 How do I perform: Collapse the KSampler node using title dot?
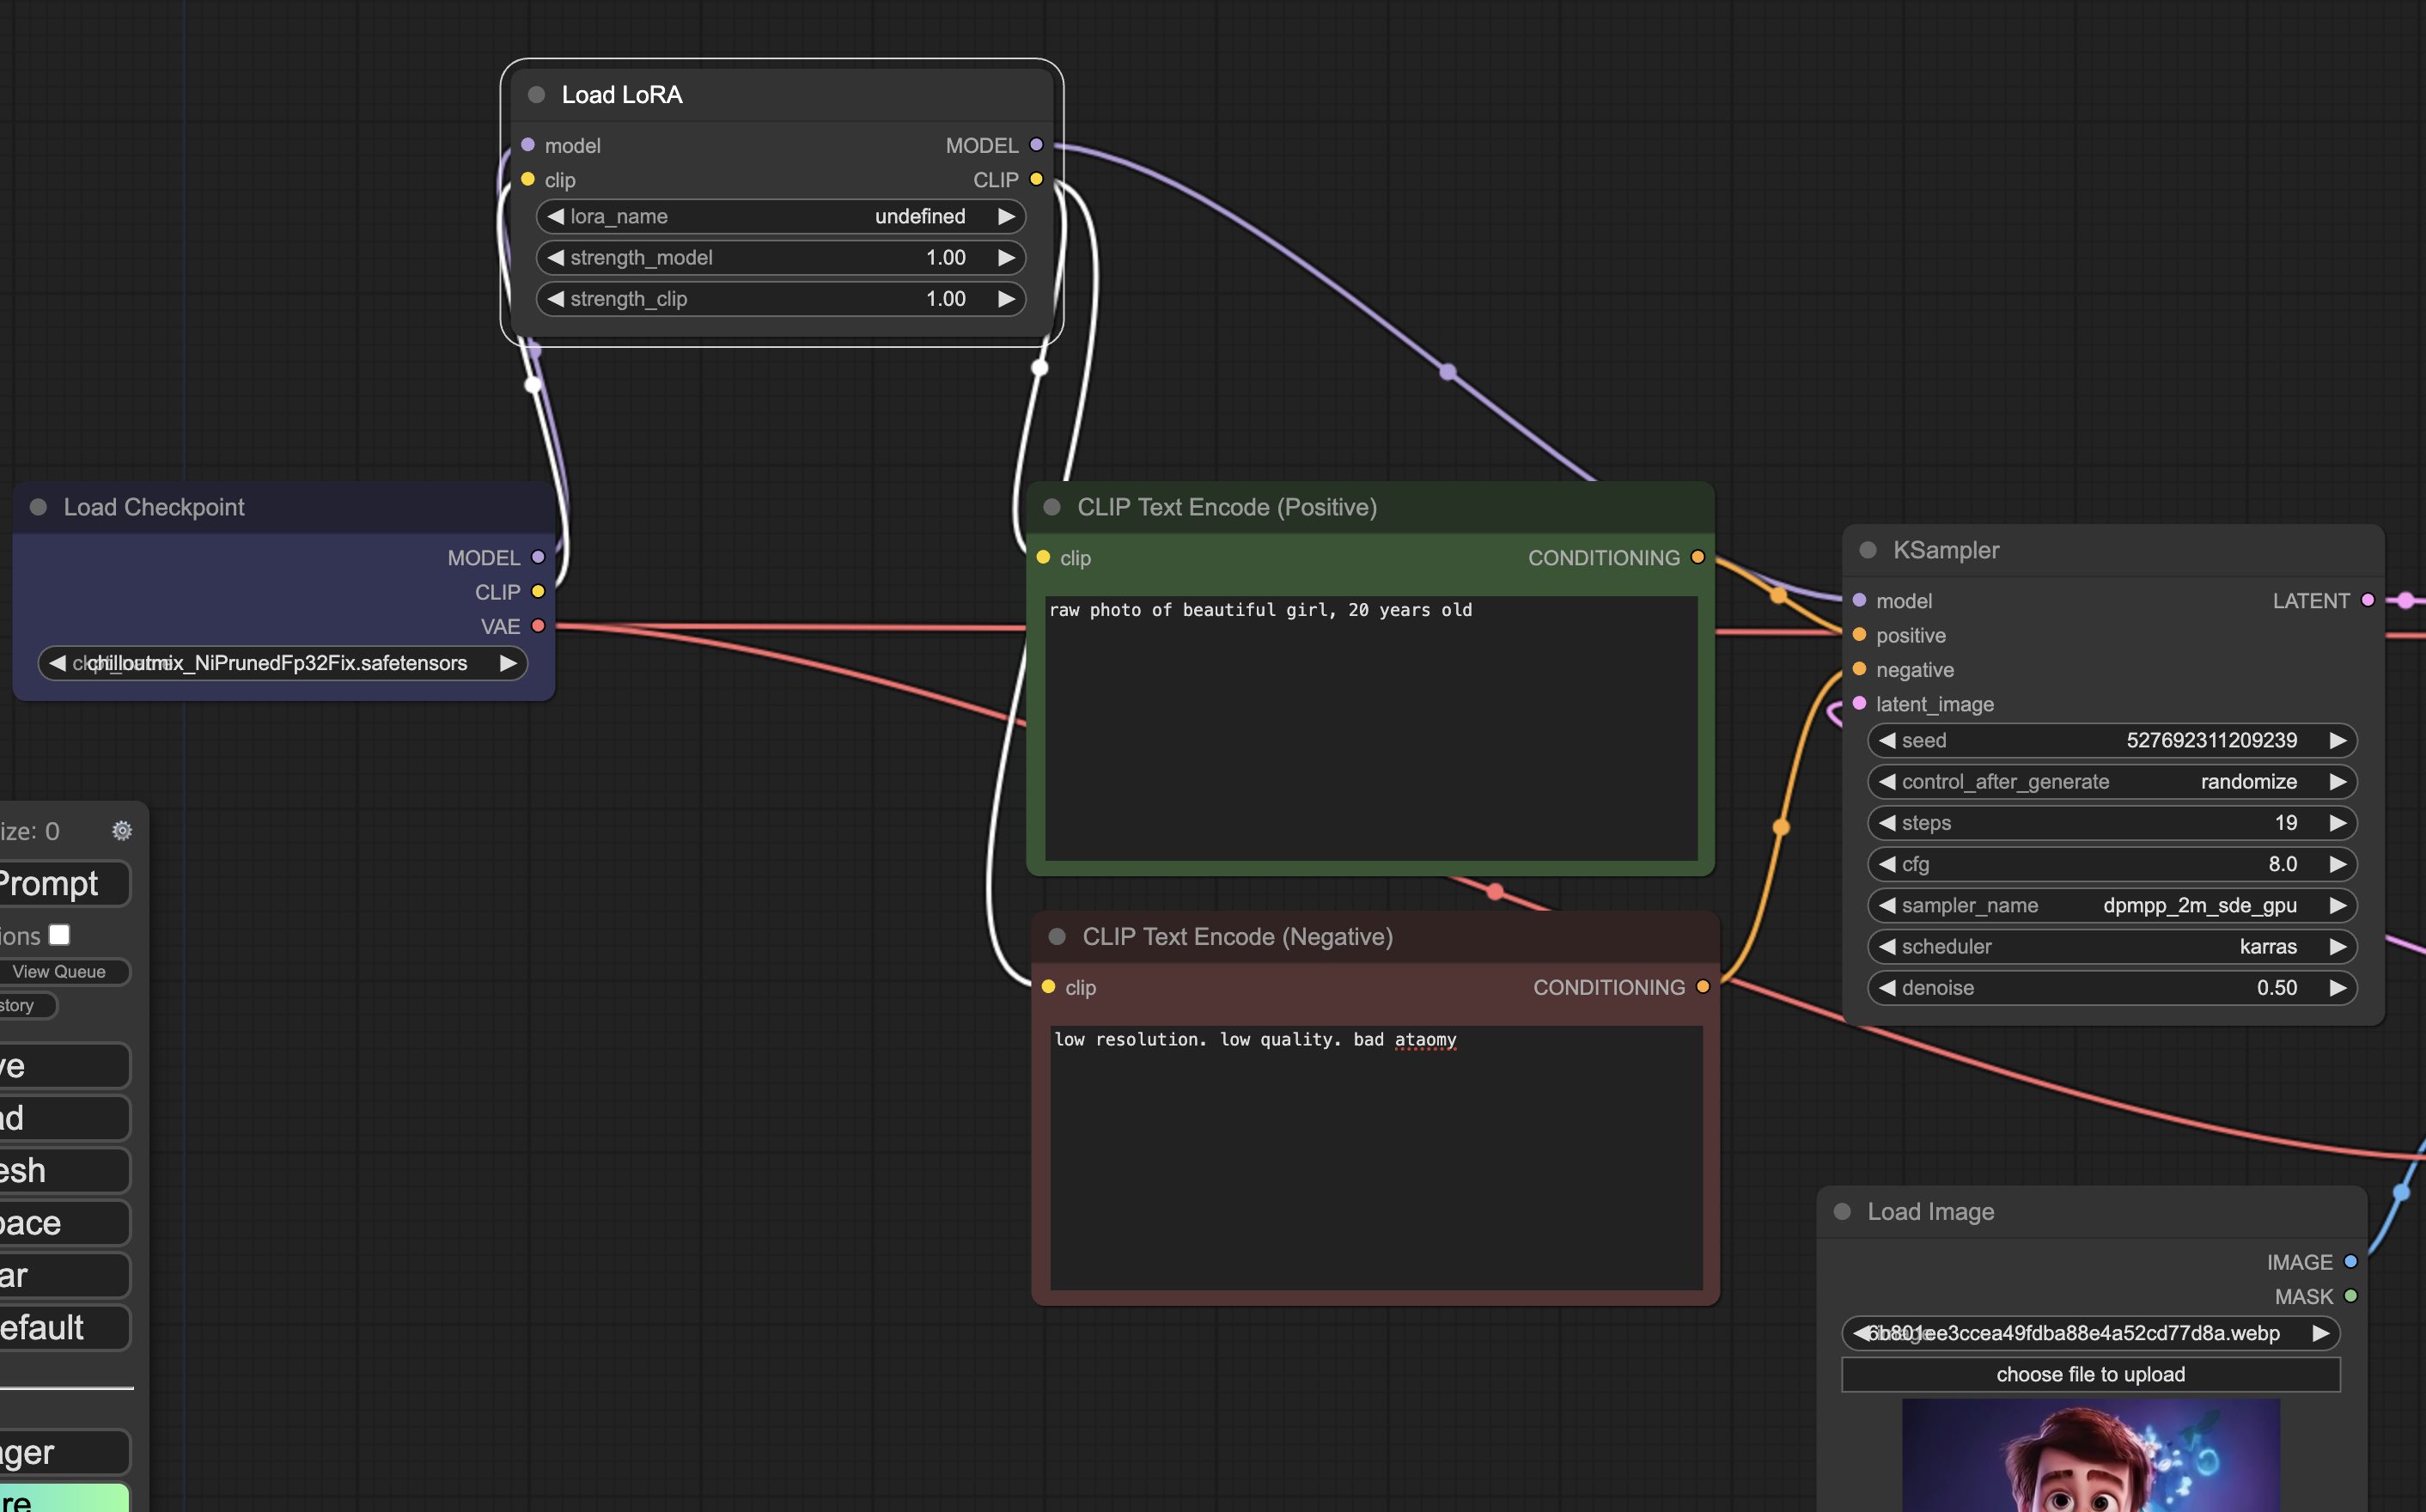point(1867,550)
